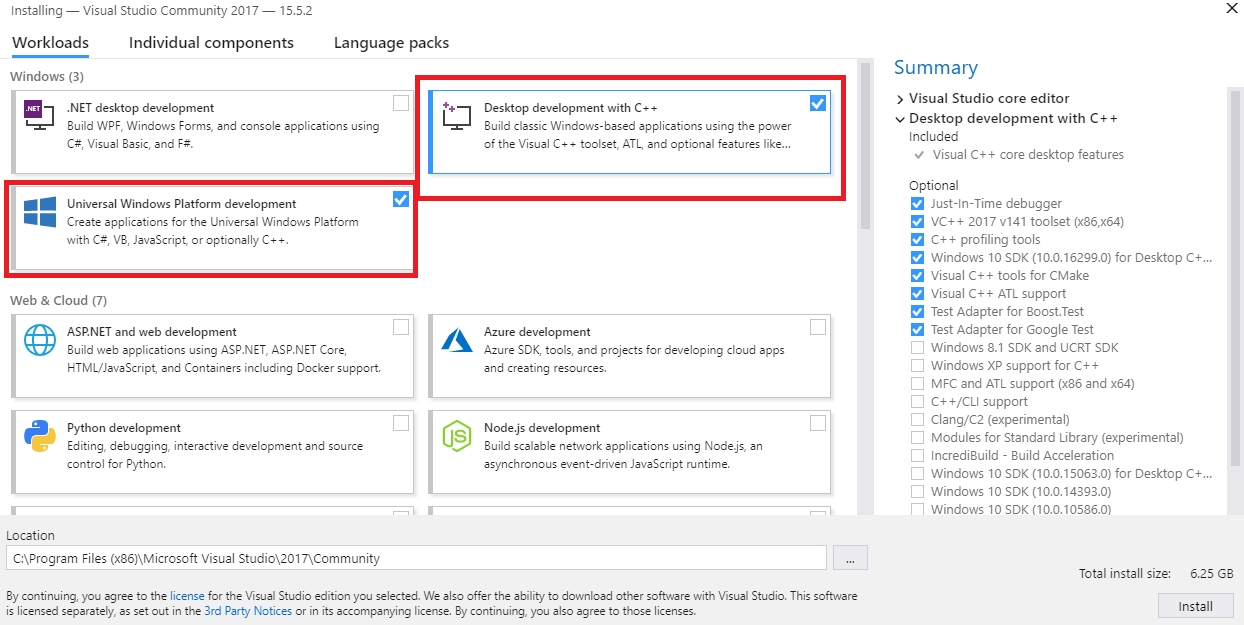Enable Clang/C2 (experimental) option

917,419
